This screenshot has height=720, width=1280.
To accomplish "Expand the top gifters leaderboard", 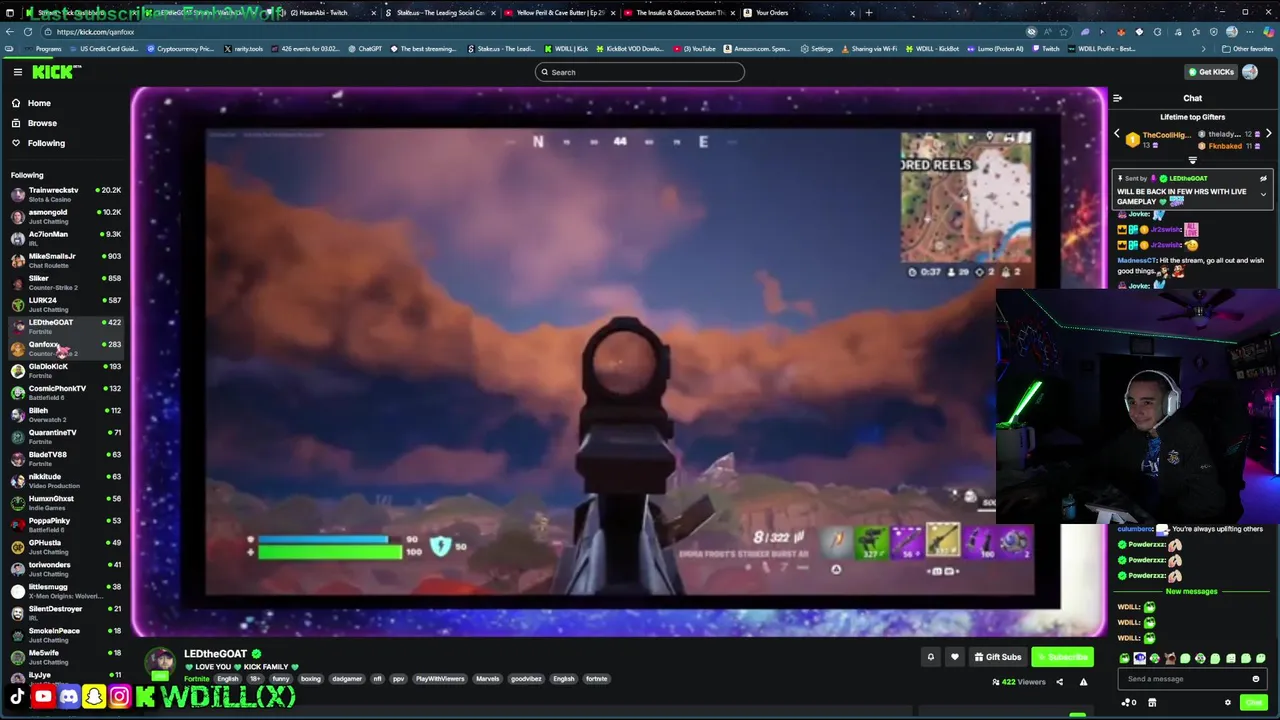I will tap(1192, 160).
